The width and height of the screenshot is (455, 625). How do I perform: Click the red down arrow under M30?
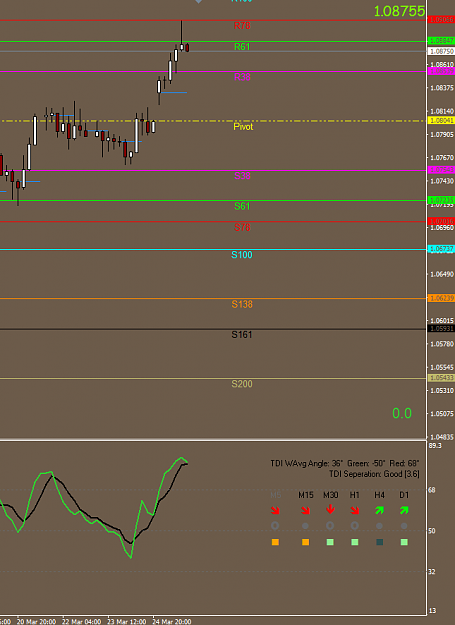pyautogui.click(x=330, y=510)
